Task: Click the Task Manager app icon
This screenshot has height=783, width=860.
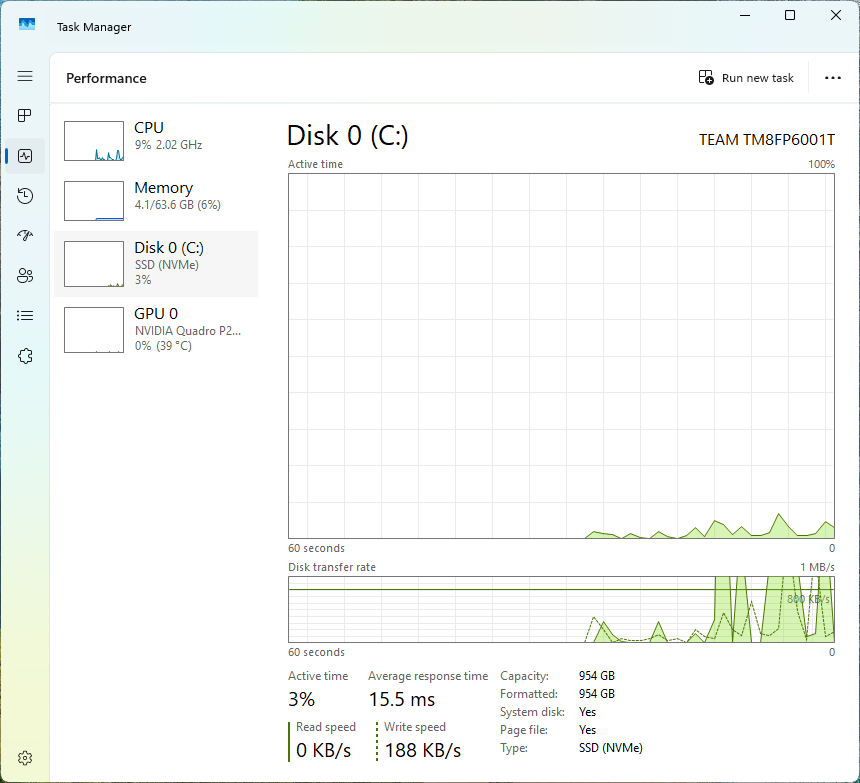Action: tap(27, 25)
